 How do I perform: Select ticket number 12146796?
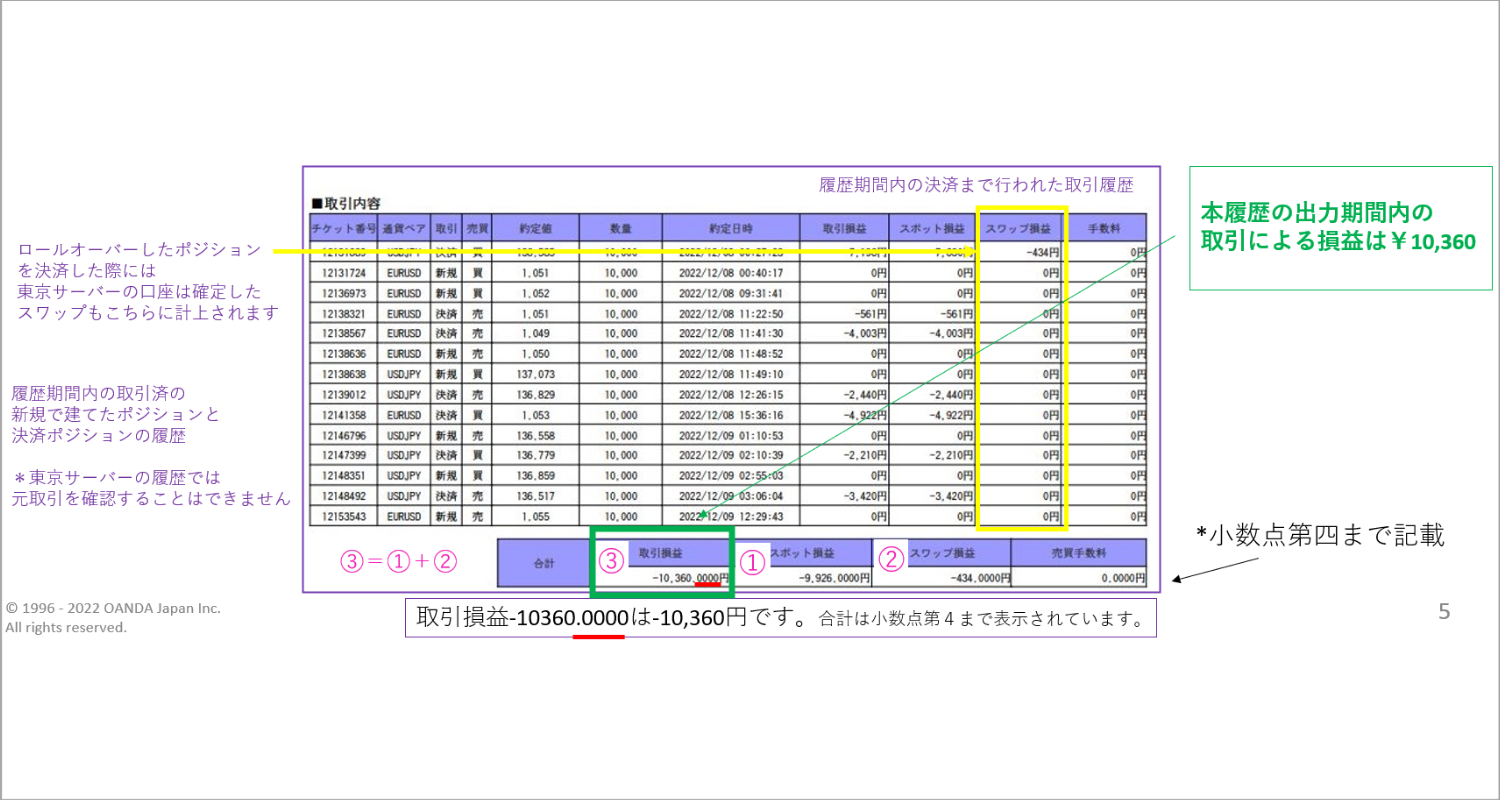[x=344, y=435]
